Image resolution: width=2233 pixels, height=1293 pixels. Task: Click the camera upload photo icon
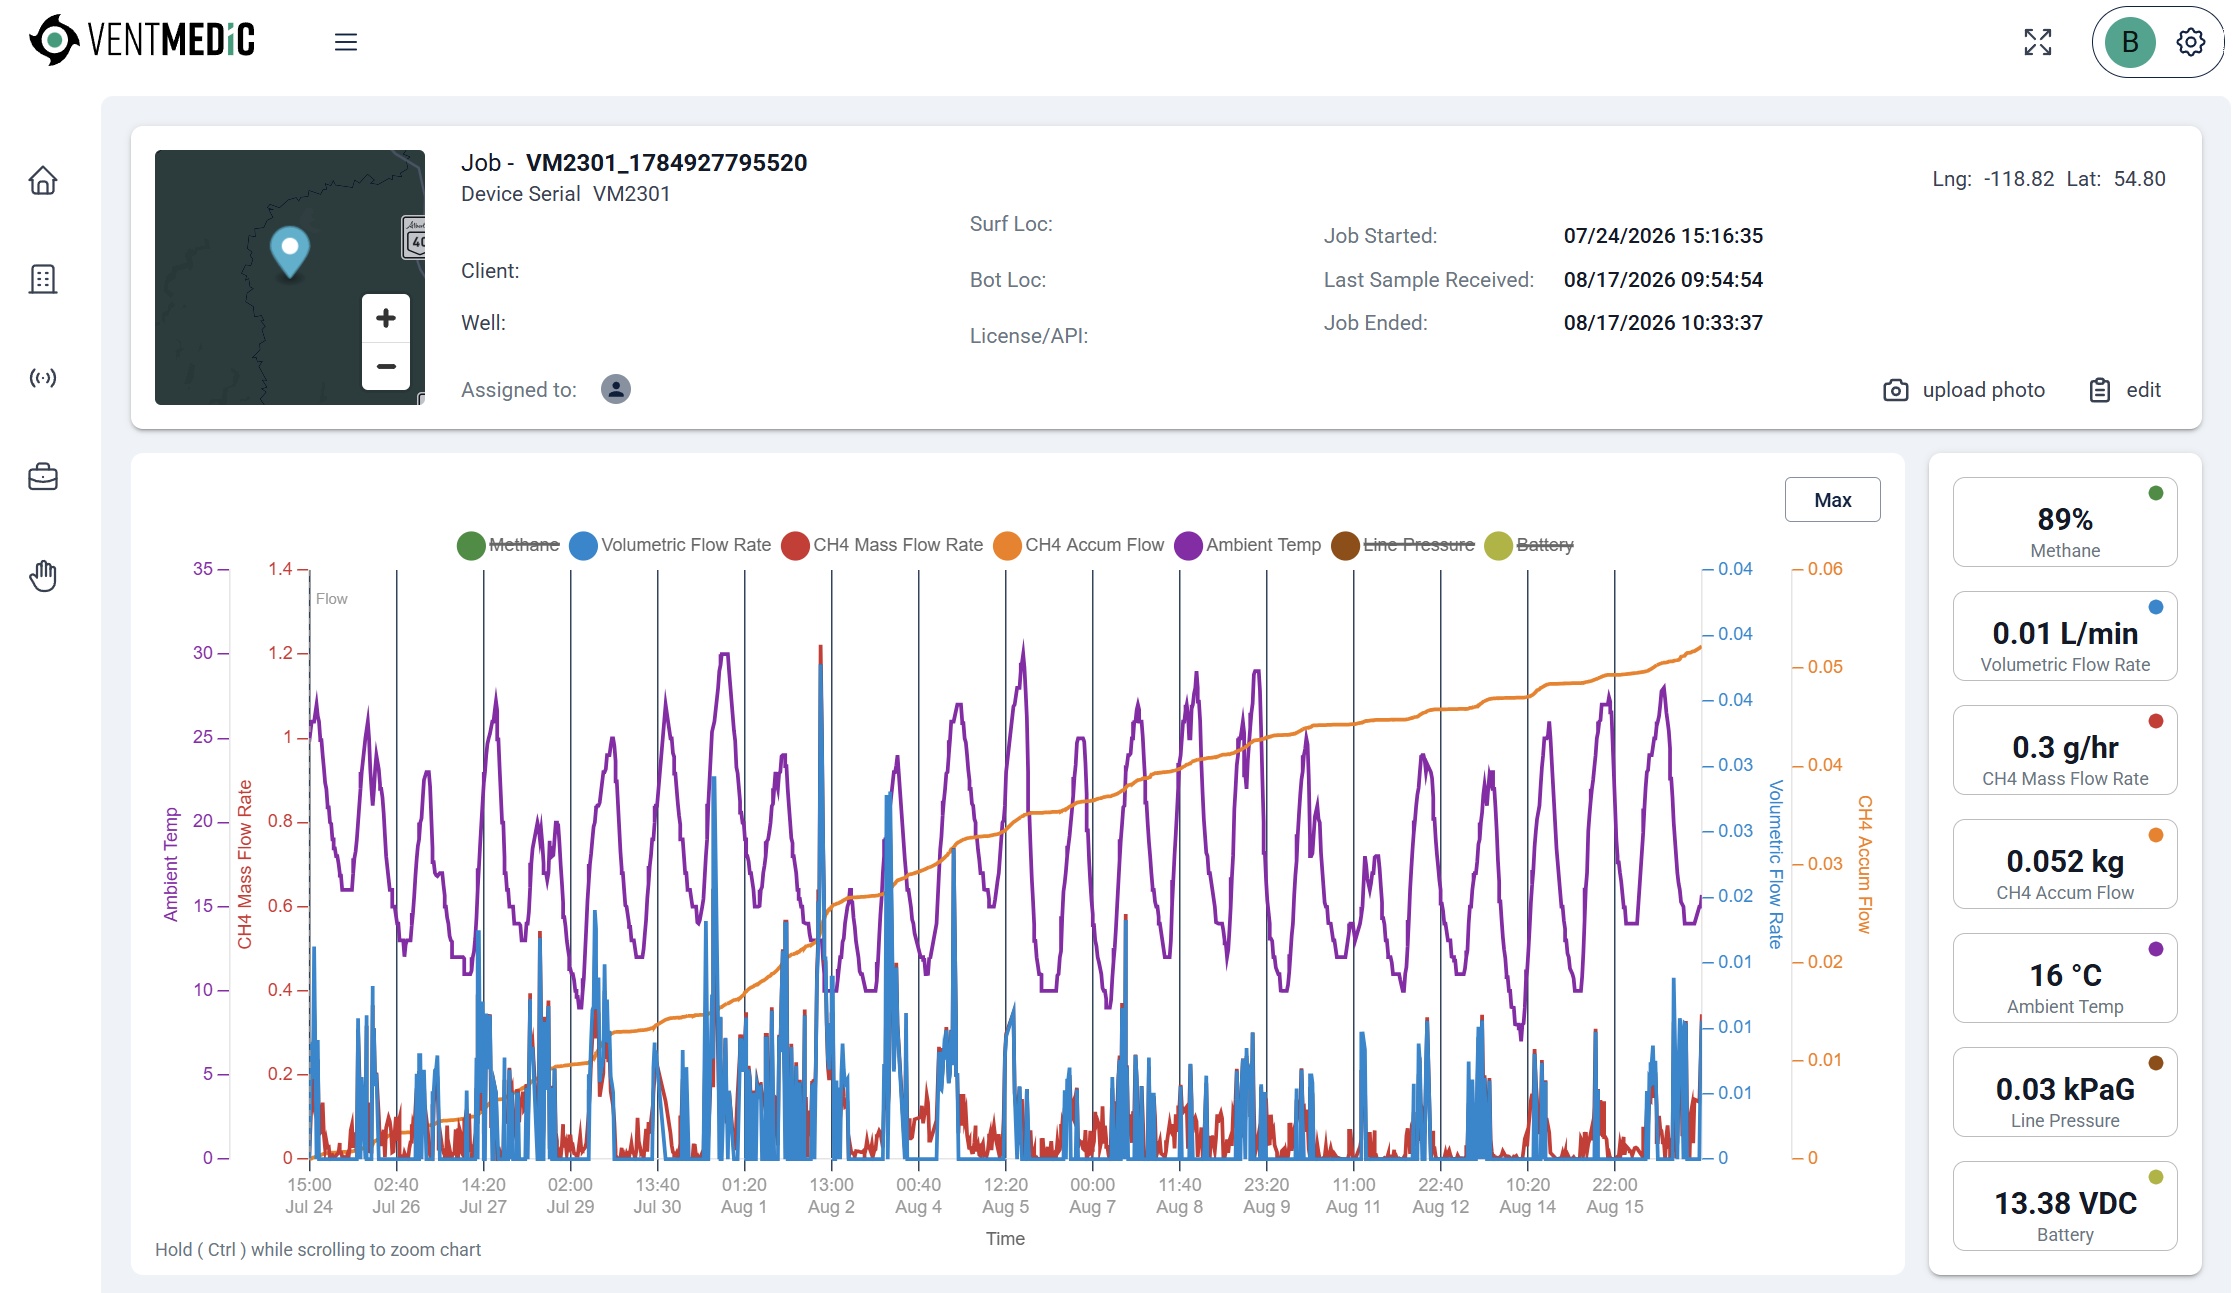point(1895,390)
